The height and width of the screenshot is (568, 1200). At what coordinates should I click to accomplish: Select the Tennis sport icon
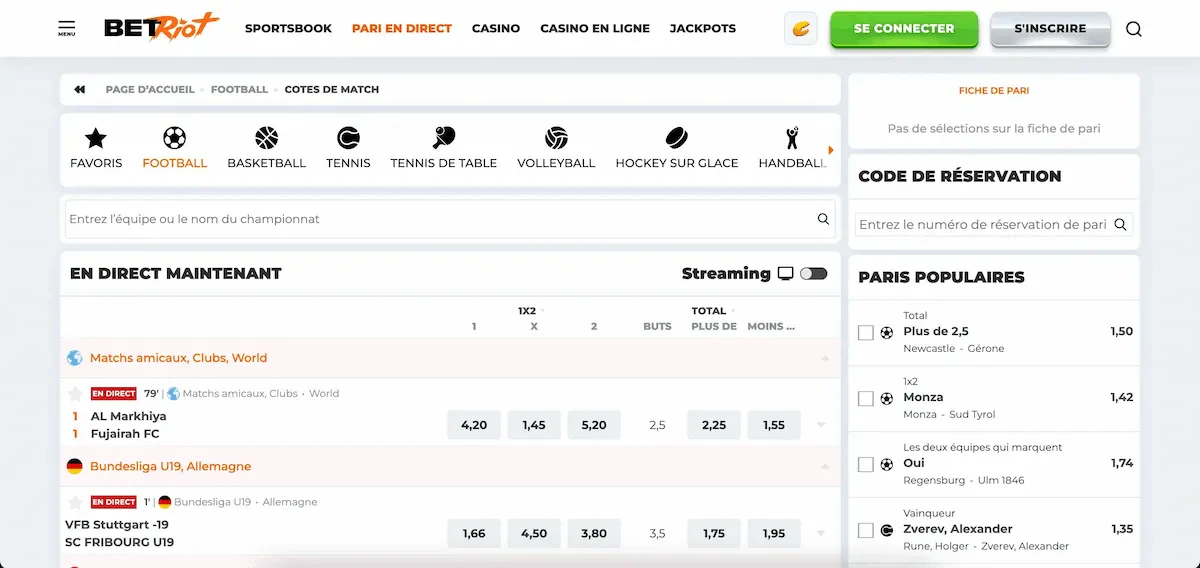[x=348, y=138]
